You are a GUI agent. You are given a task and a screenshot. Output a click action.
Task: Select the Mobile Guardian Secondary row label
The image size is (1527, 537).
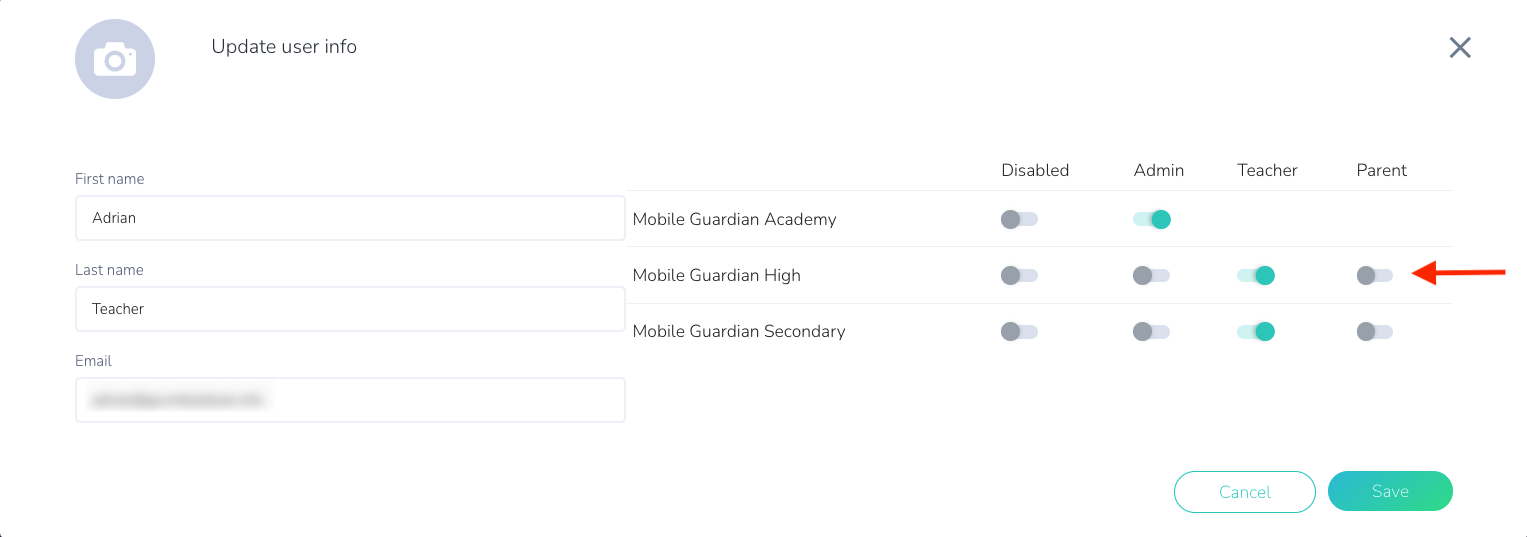[x=739, y=331]
